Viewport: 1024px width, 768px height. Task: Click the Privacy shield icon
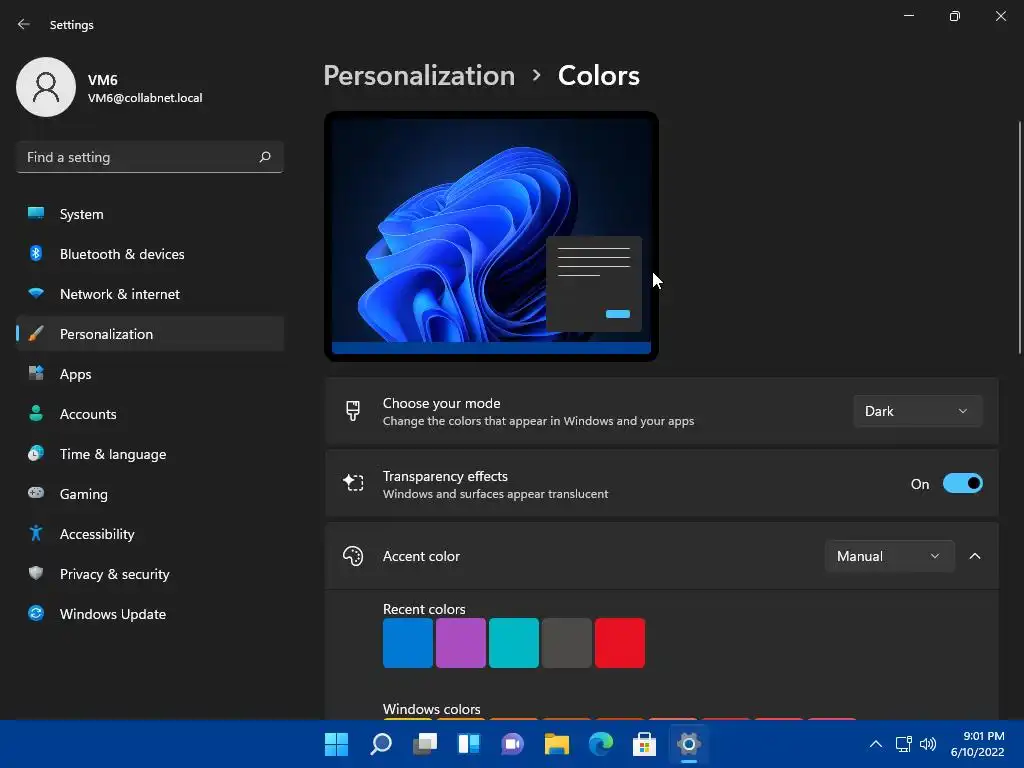[x=36, y=573]
